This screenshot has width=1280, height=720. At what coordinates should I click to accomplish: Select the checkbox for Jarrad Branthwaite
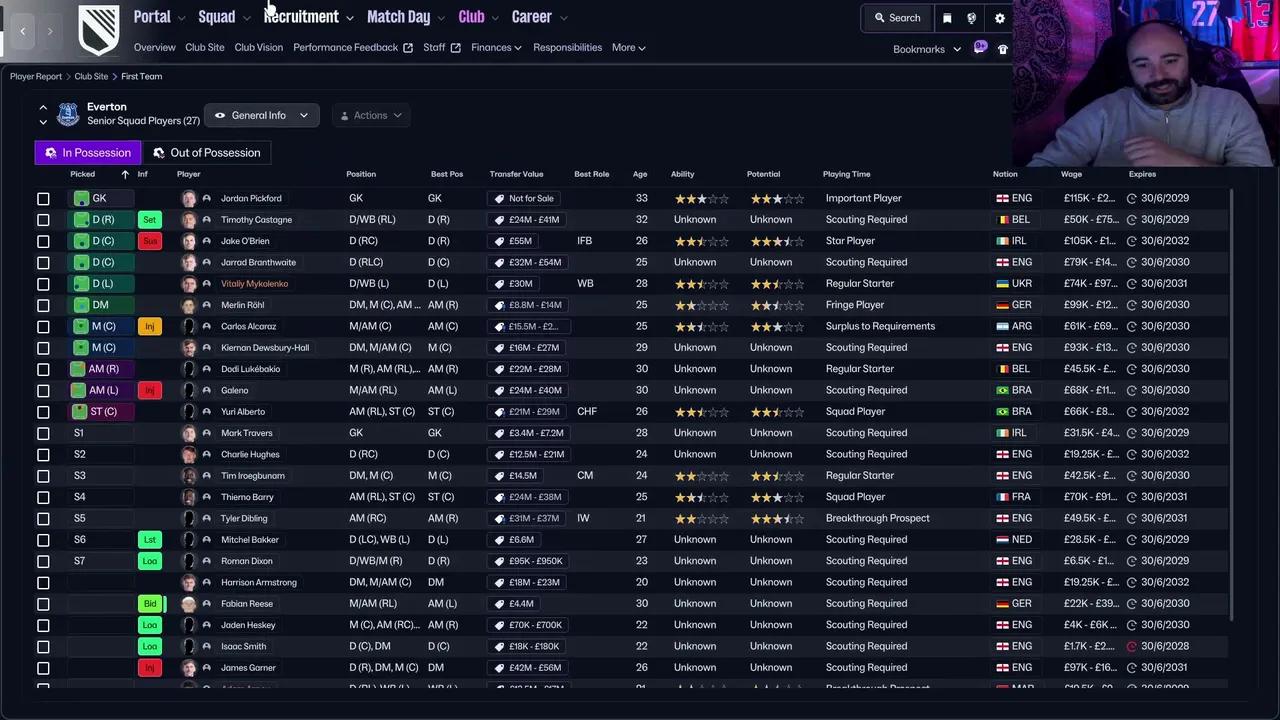[43, 263]
